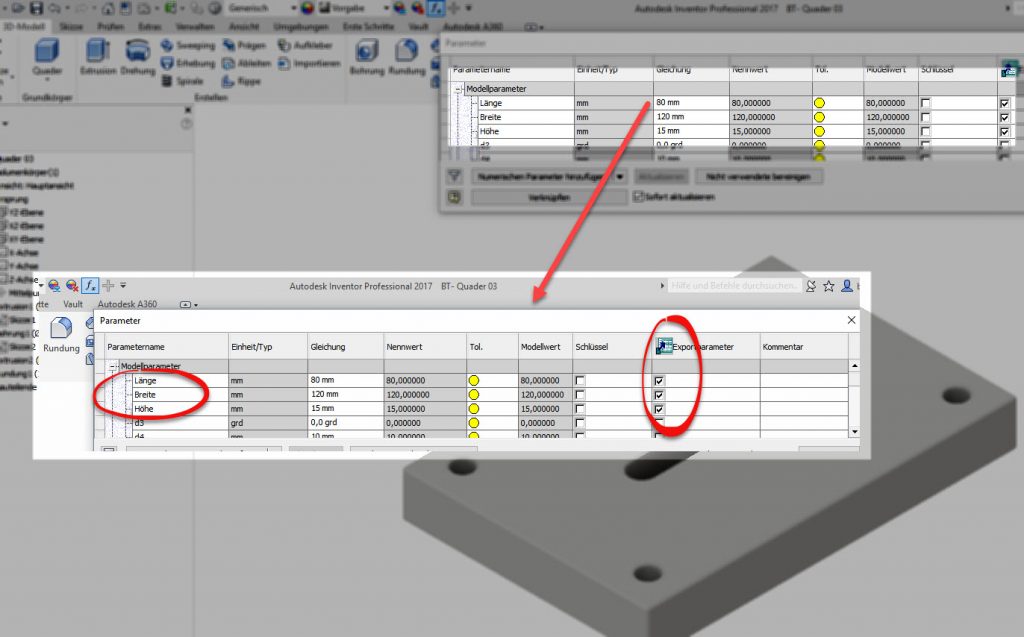Select the Quader primitive tool in ribbon

click(47, 57)
